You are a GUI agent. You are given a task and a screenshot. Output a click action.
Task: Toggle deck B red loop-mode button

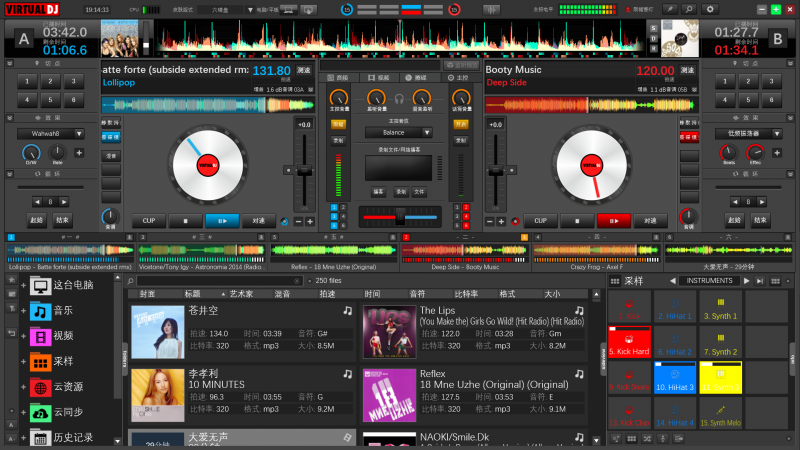pyautogui.click(x=689, y=137)
